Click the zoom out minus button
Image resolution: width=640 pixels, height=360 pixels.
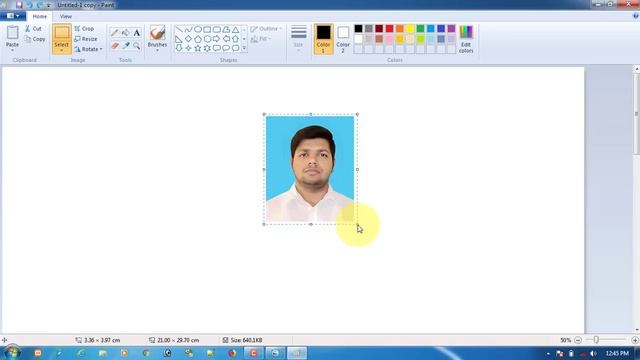[578, 340]
